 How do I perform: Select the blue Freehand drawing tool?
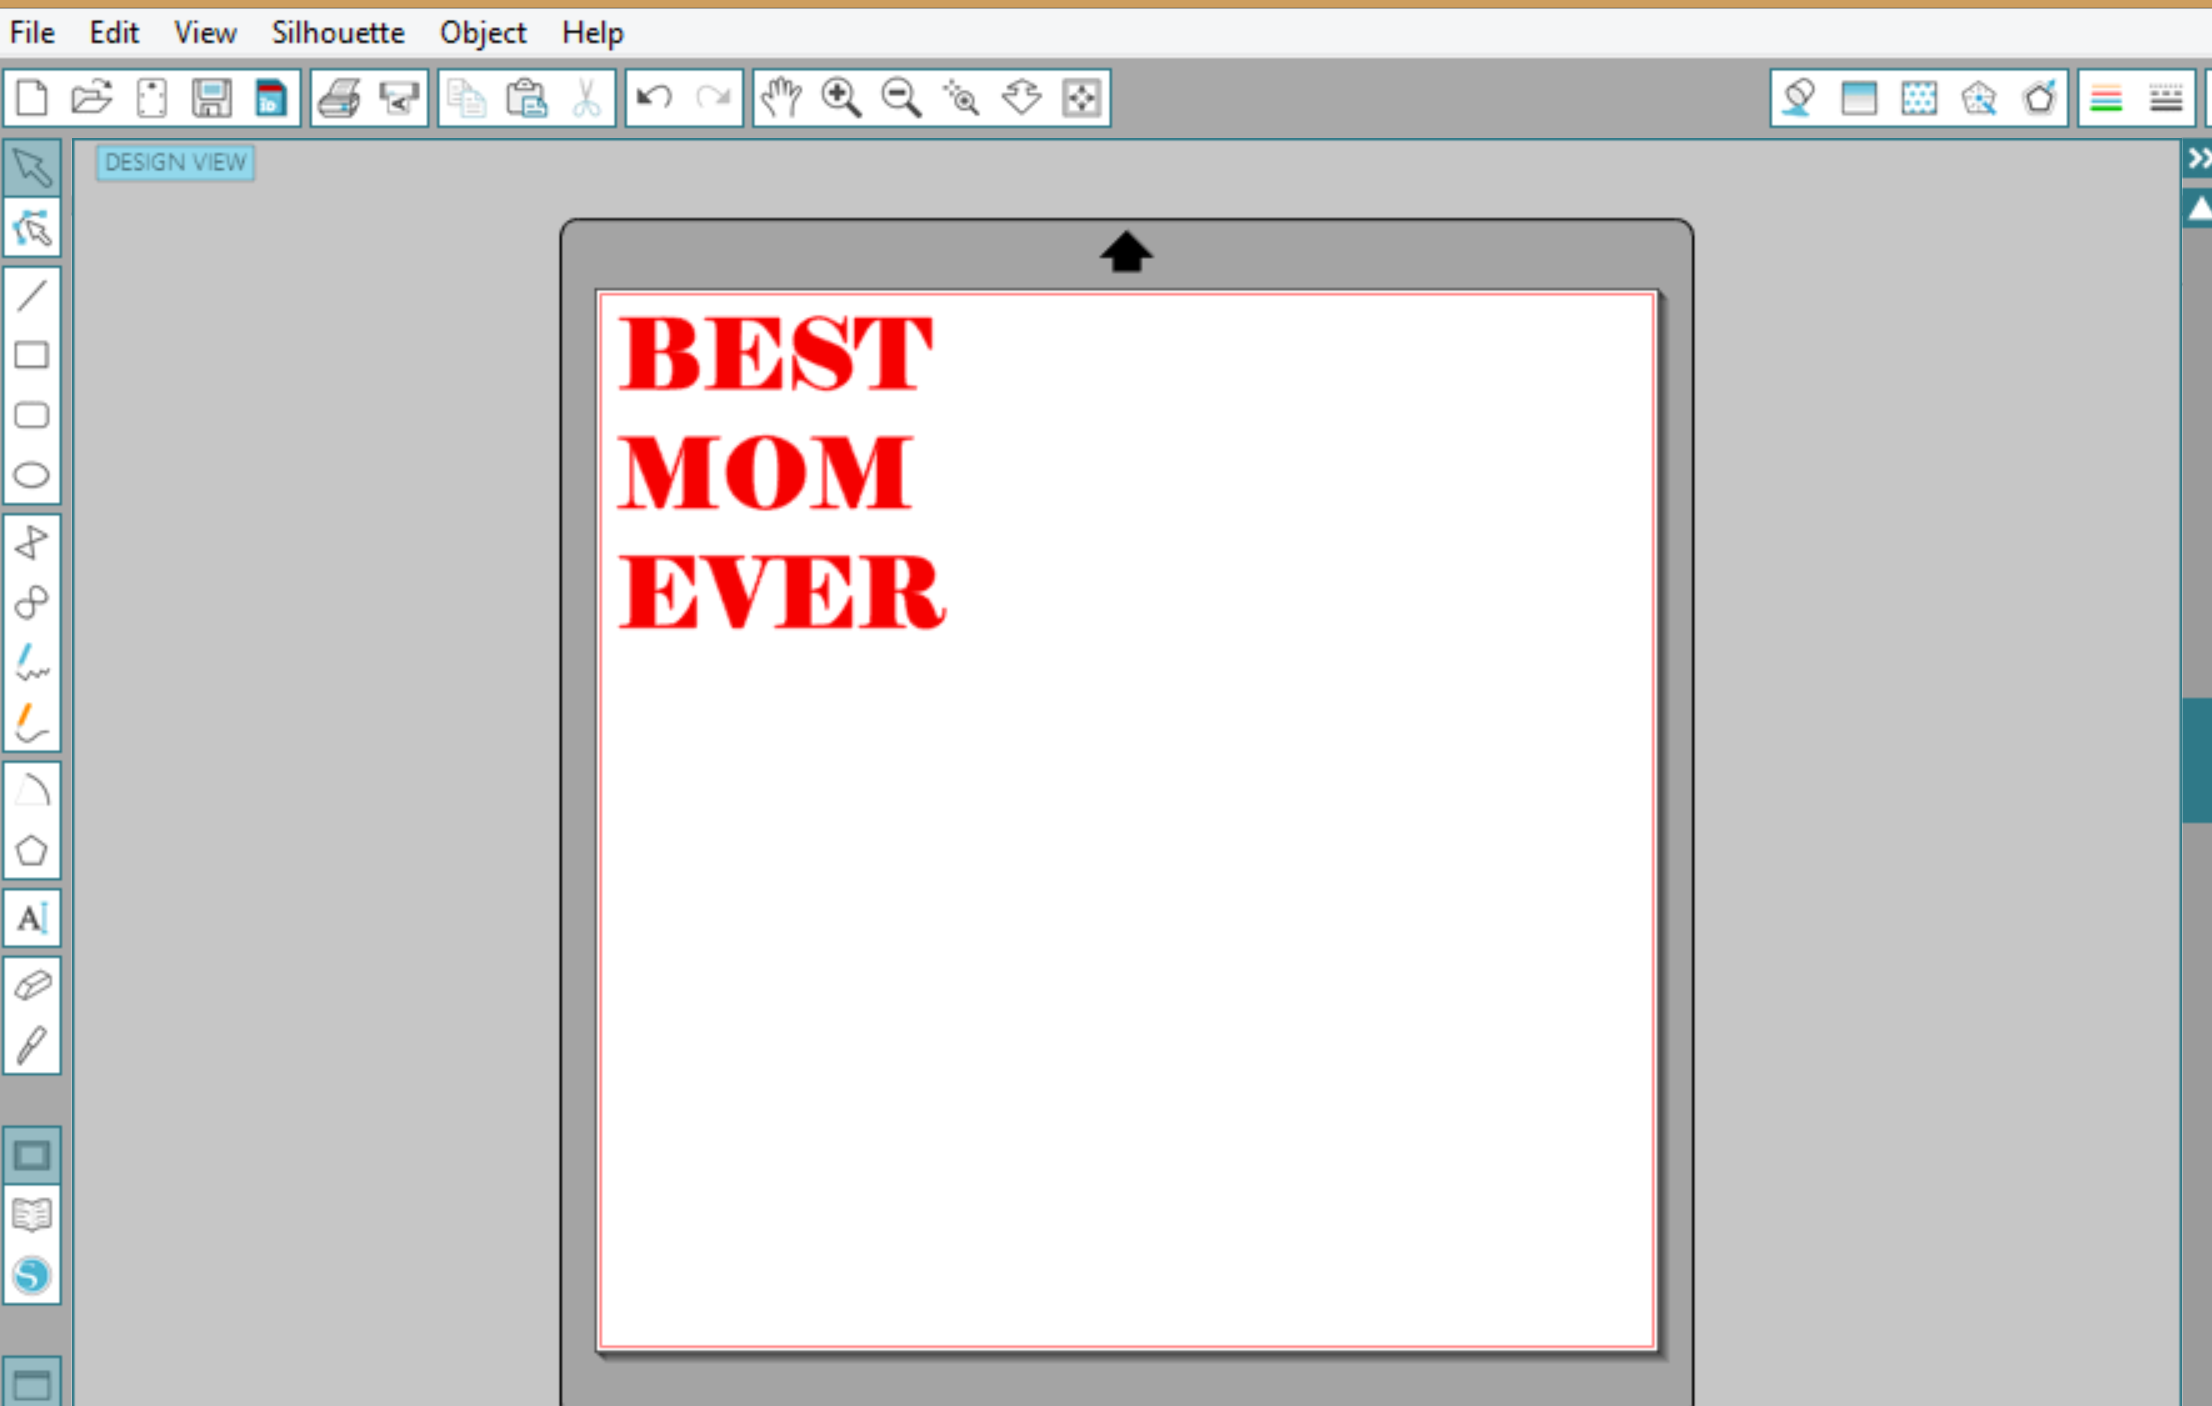pos(32,663)
